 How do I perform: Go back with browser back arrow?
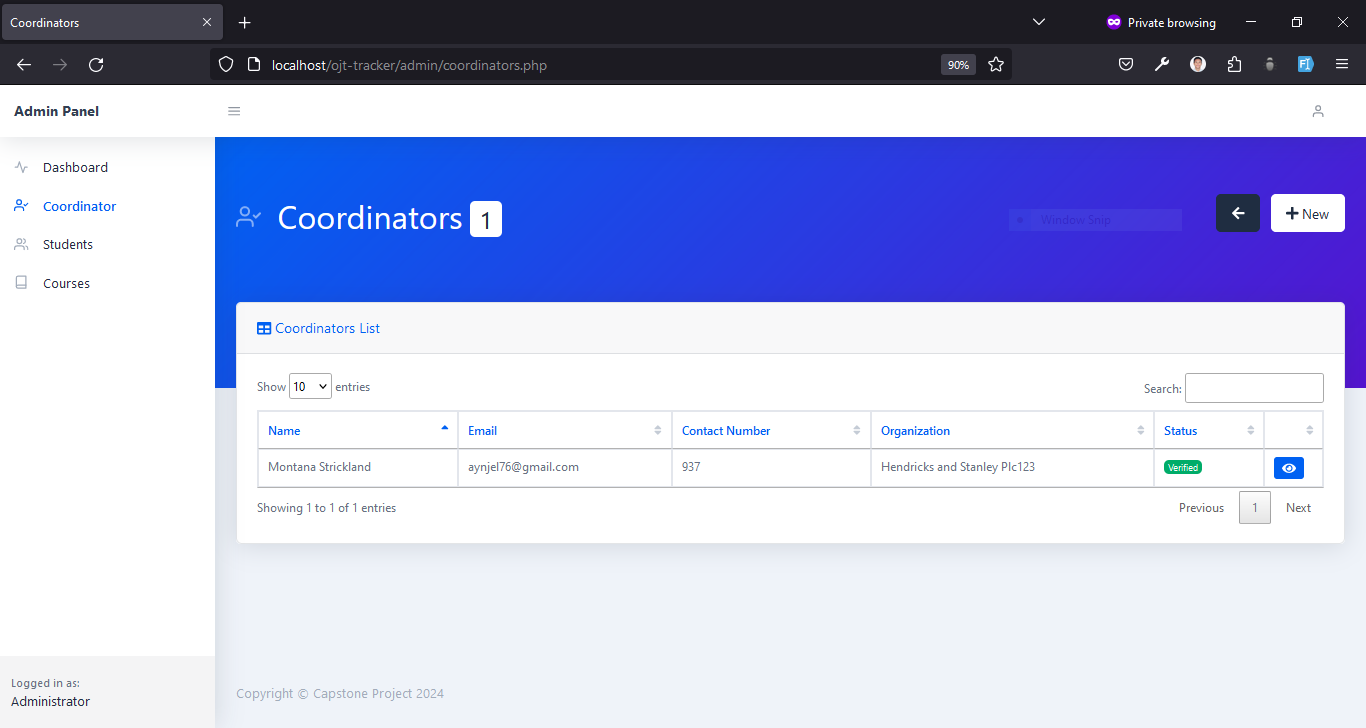coord(24,65)
